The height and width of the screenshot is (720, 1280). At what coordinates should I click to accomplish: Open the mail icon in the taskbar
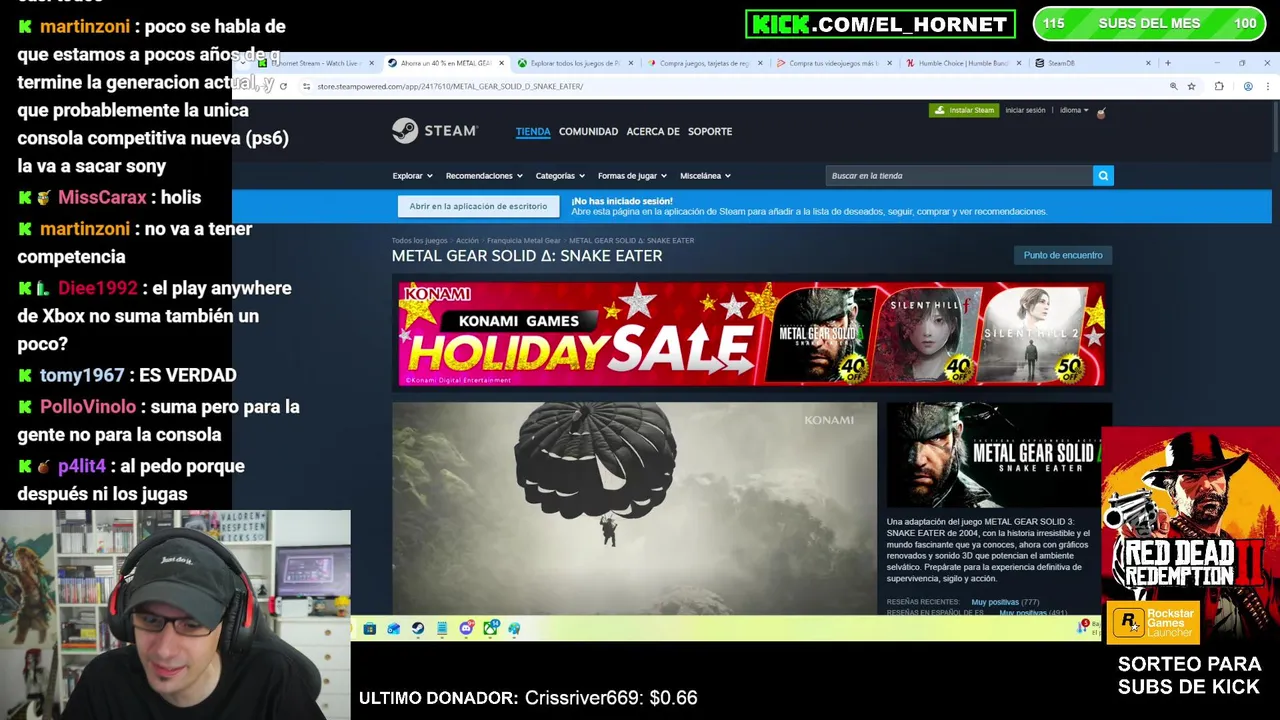(x=394, y=628)
